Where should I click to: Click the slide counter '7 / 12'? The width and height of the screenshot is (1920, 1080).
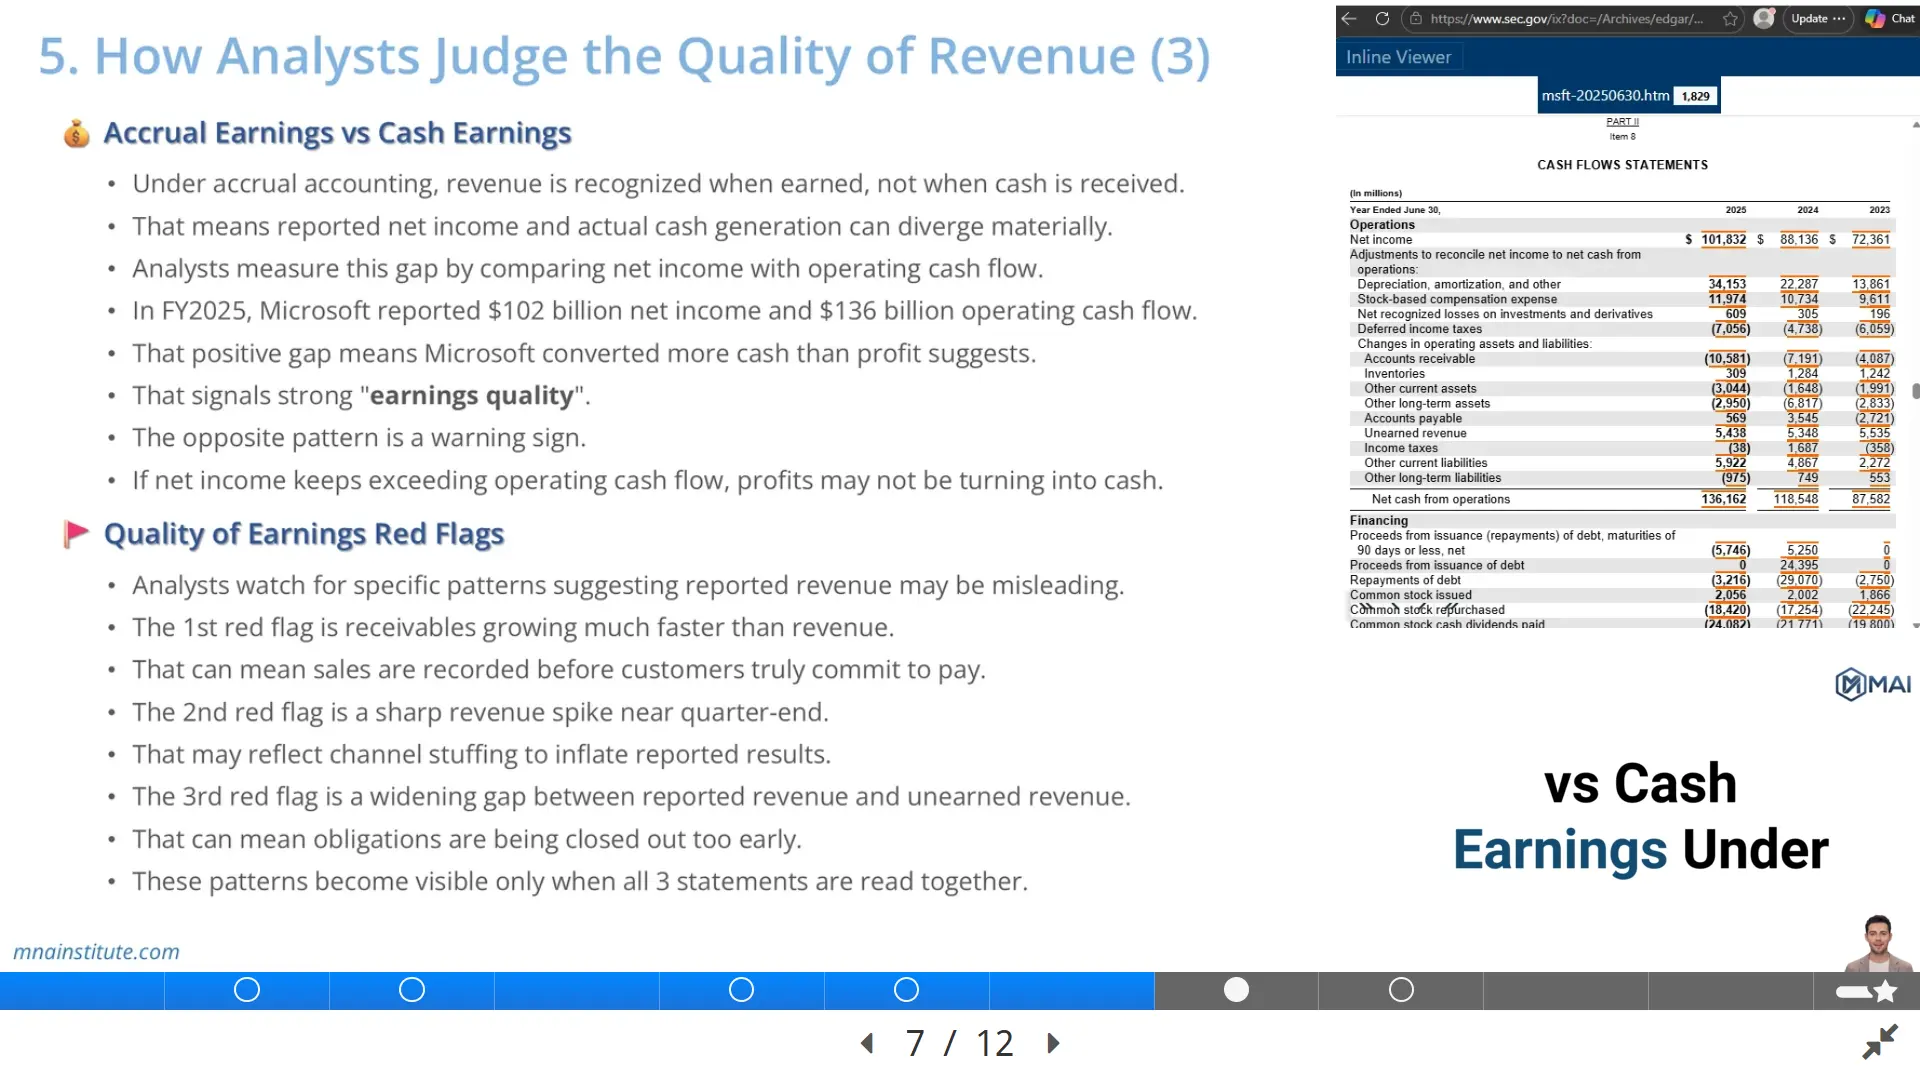point(959,1043)
